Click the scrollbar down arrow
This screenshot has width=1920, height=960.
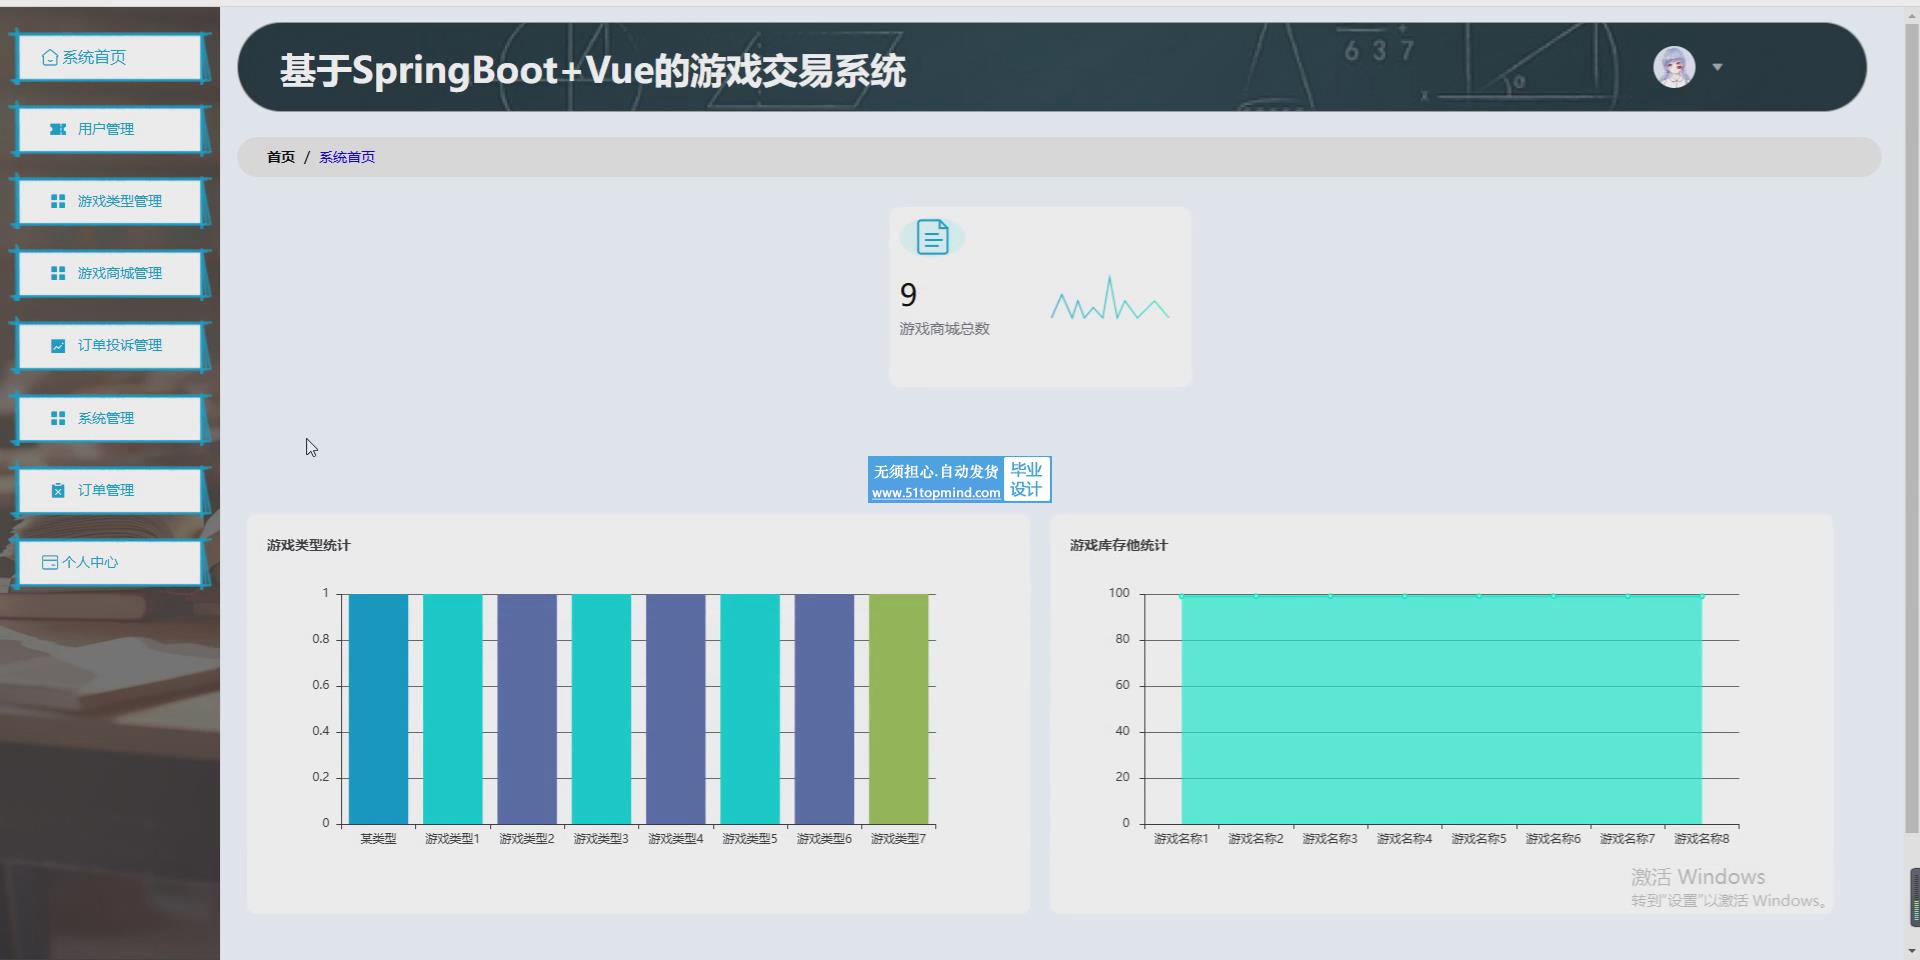tap(1911, 951)
